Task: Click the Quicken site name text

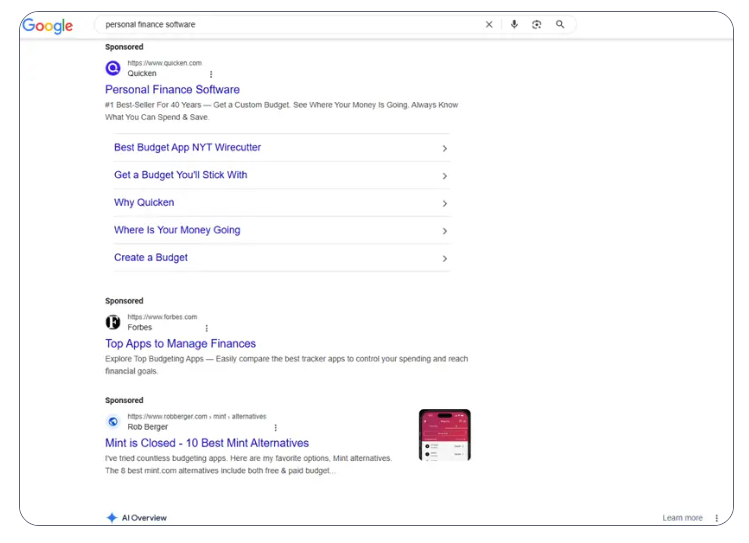Action: (142, 74)
